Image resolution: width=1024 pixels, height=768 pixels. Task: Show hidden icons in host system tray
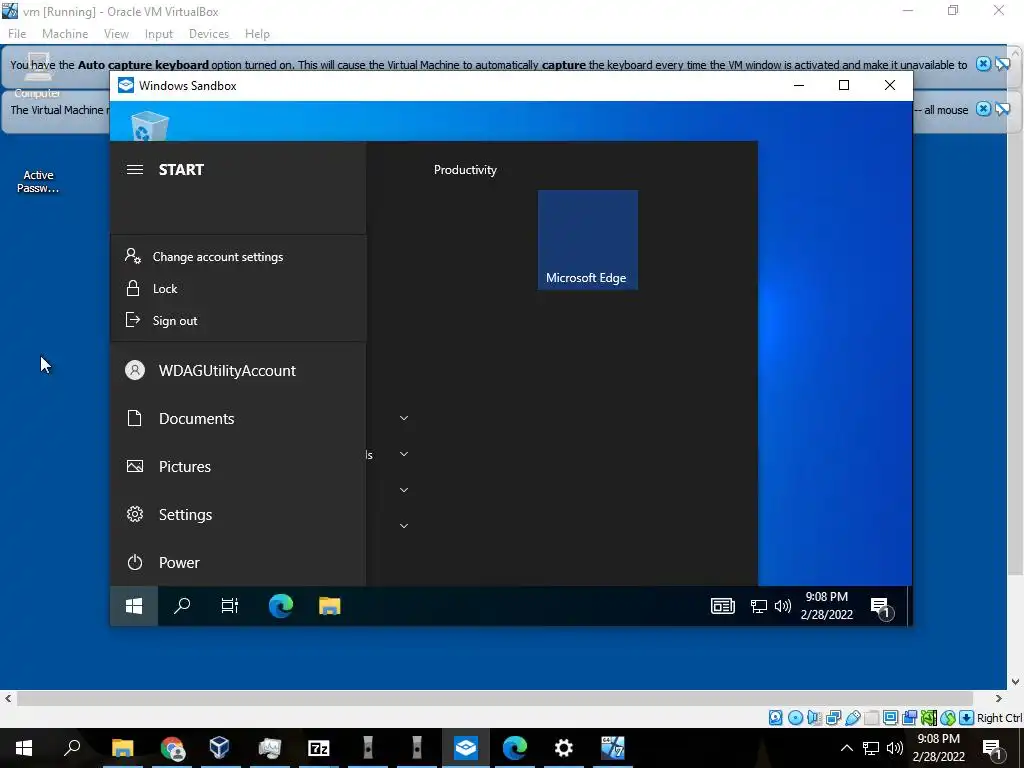click(x=846, y=748)
